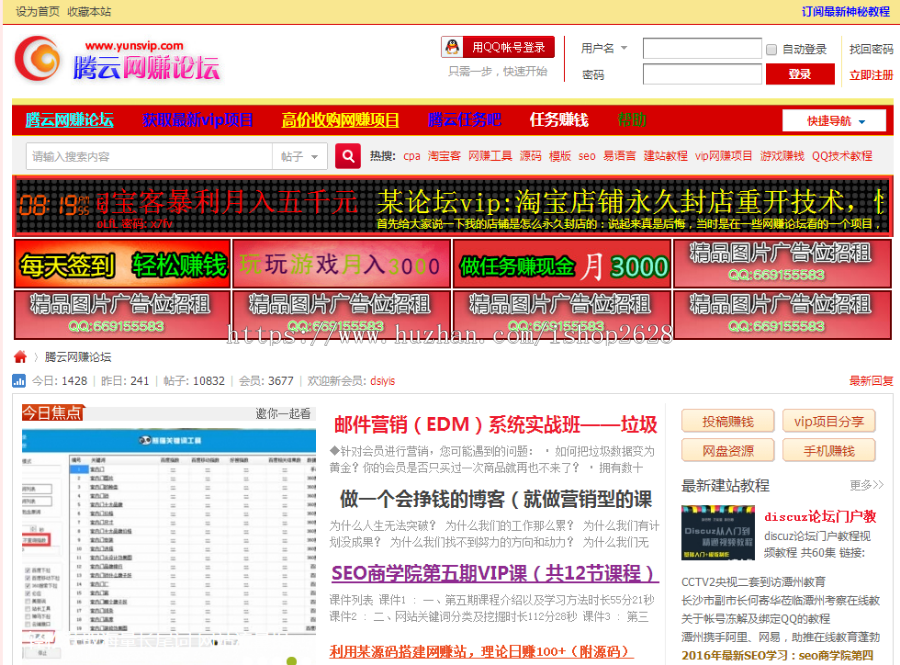The image size is (900, 665).
Task: Click the home icon in the breadcrumb bar
Action: [x=17, y=356]
